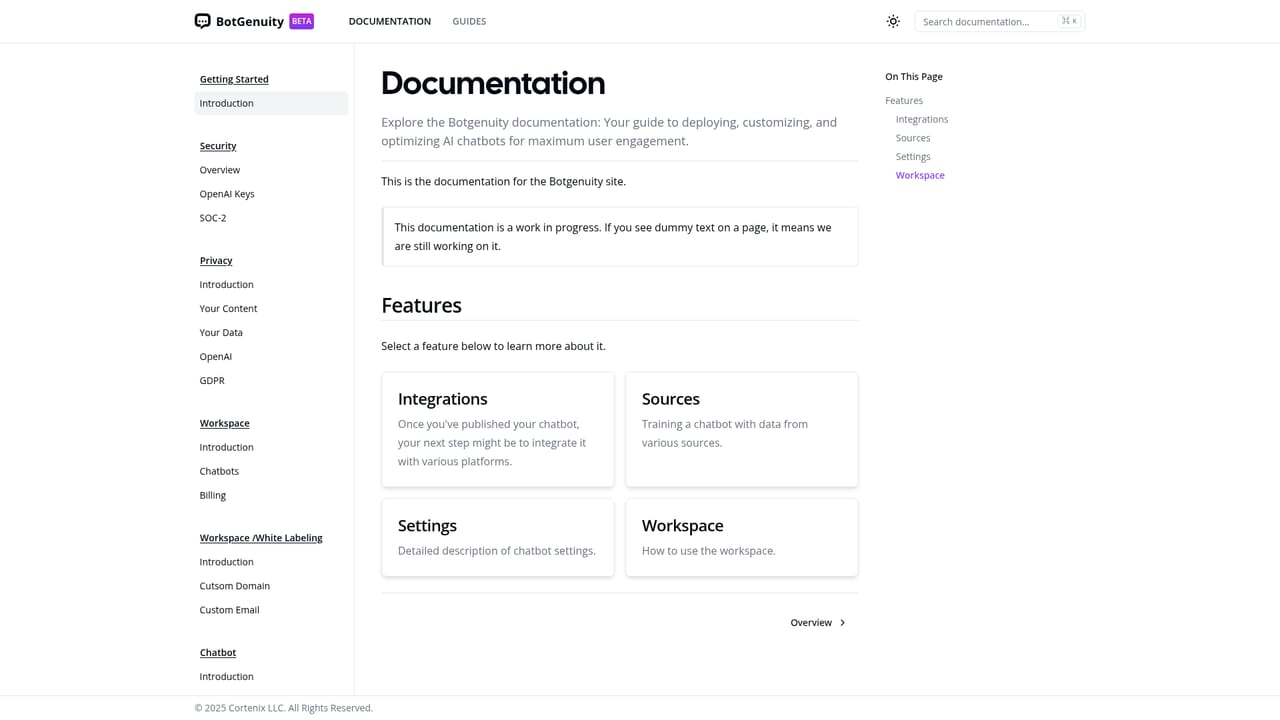Open the OpenAI link under Privacy
This screenshot has height=720, width=1280.
216,357
